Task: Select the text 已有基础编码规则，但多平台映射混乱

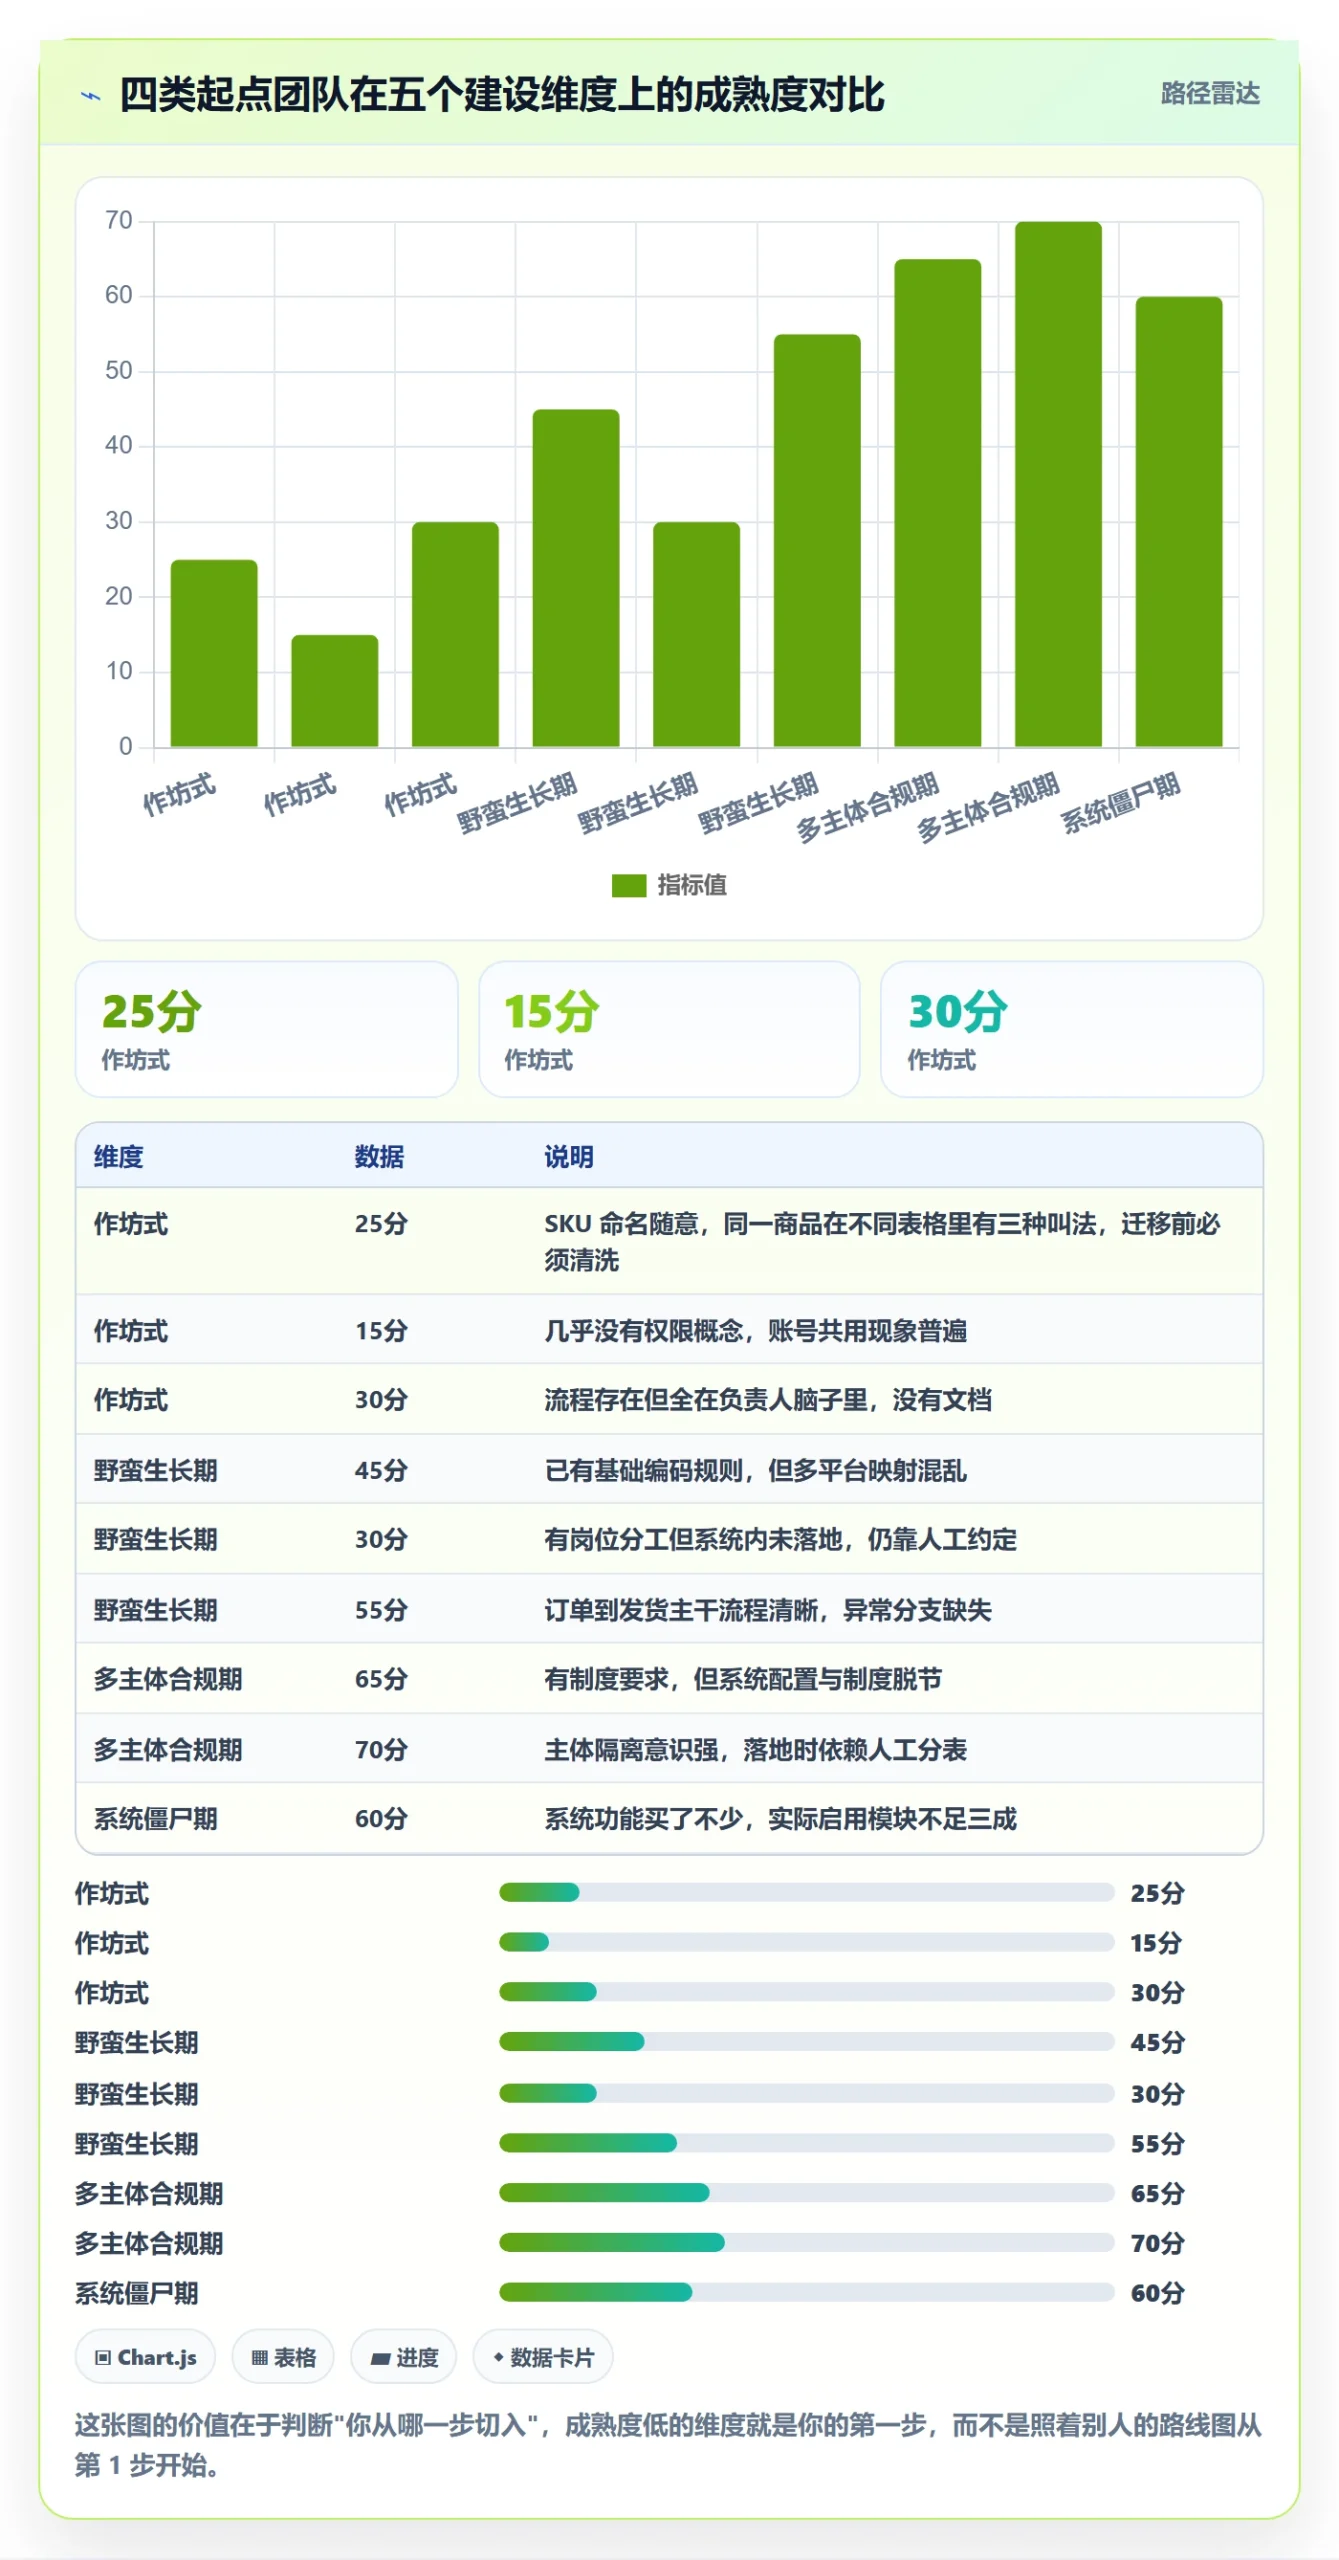Action: point(755,1471)
